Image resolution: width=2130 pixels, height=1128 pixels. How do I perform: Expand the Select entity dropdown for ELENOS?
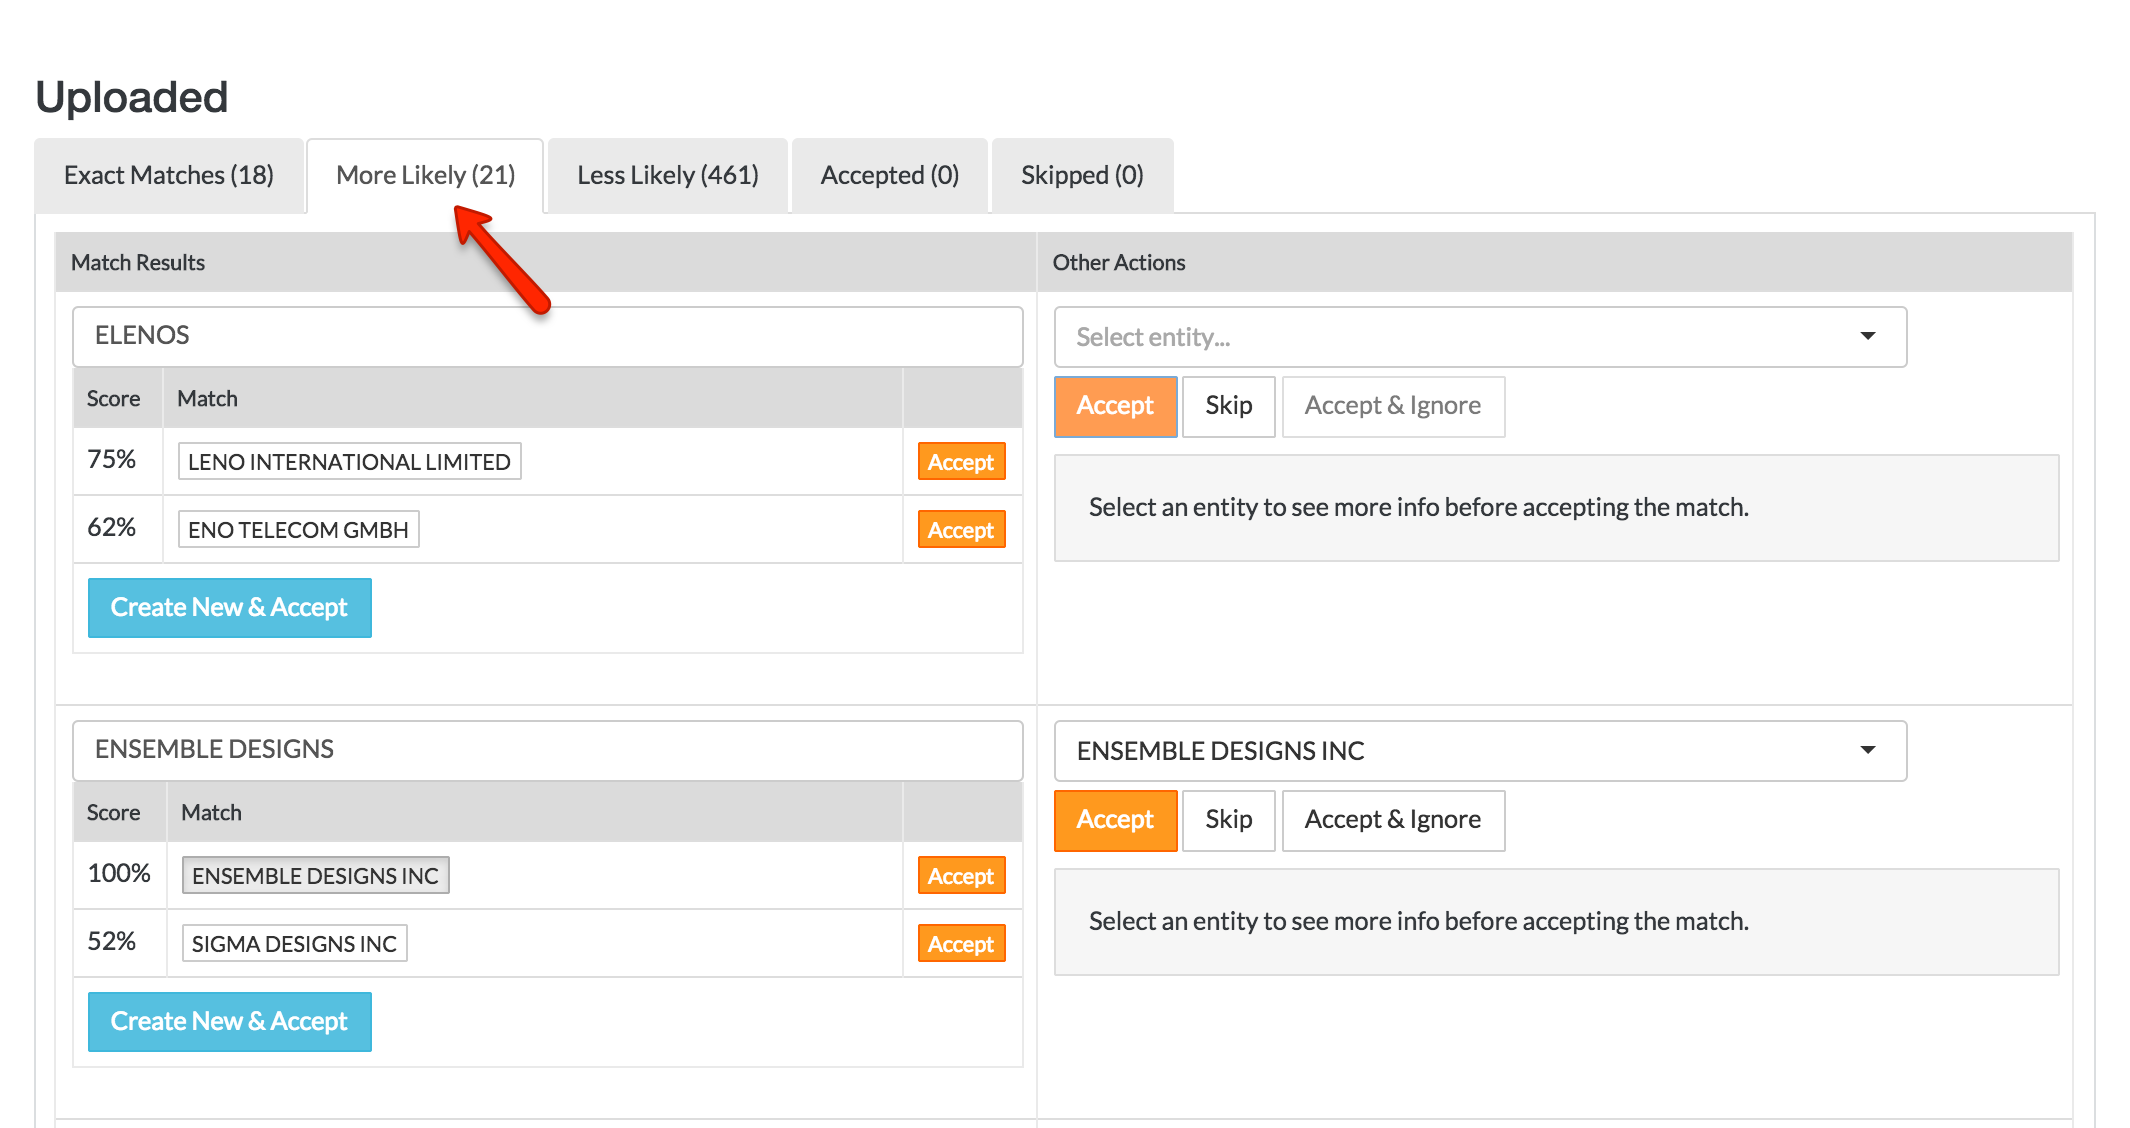(x=1479, y=337)
